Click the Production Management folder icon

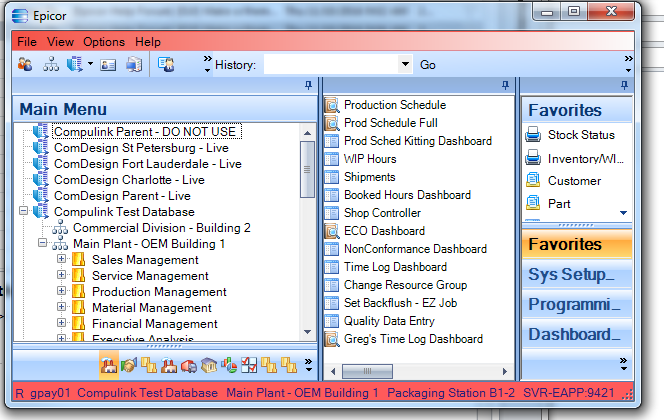78,292
